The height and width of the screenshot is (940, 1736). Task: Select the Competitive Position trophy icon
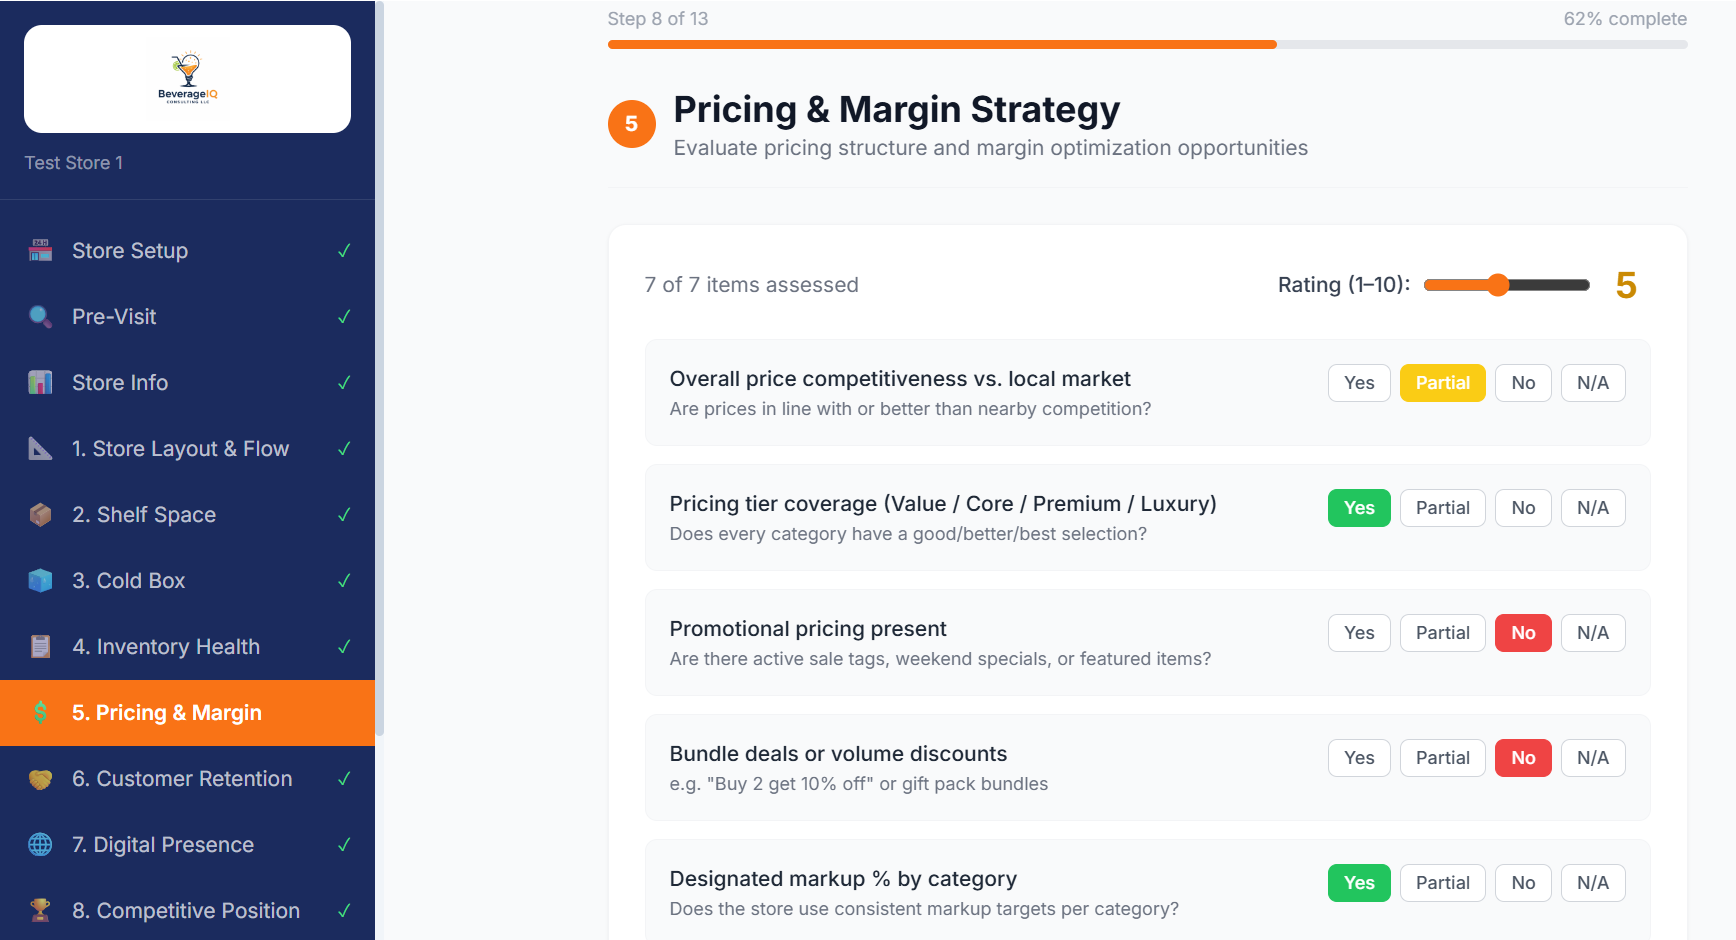40,910
